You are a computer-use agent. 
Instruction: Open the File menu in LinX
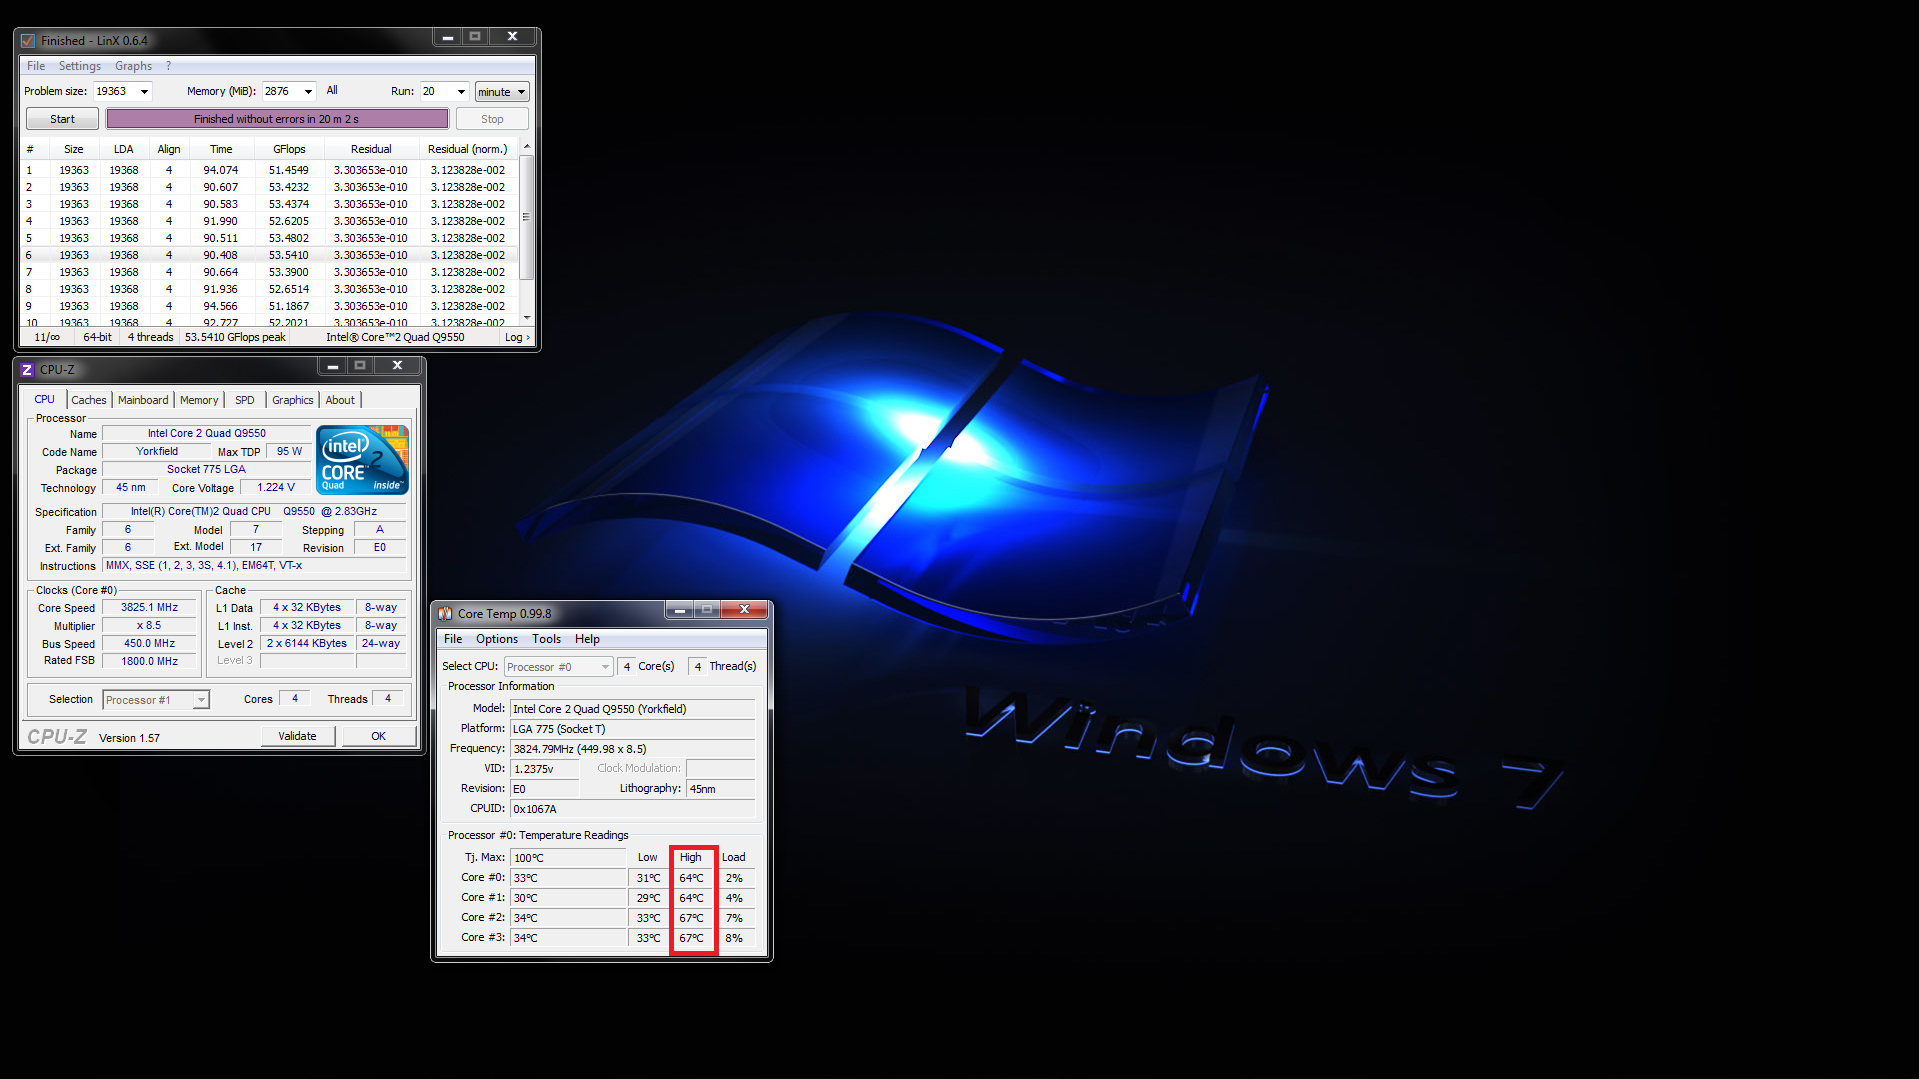pos(36,66)
